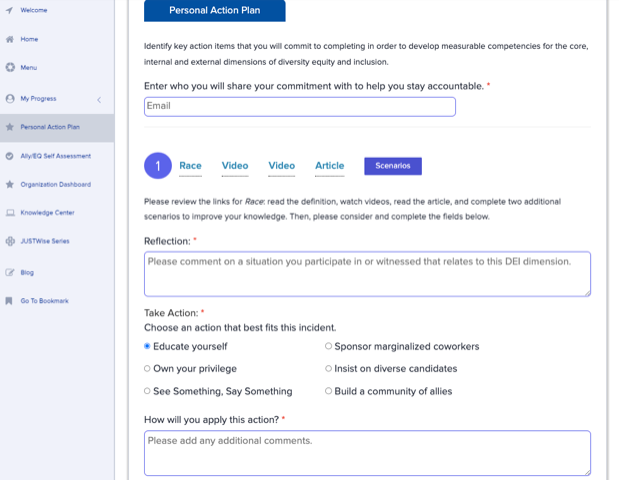Open the second Video link
The height and width of the screenshot is (480, 619).
[x=281, y=166]
